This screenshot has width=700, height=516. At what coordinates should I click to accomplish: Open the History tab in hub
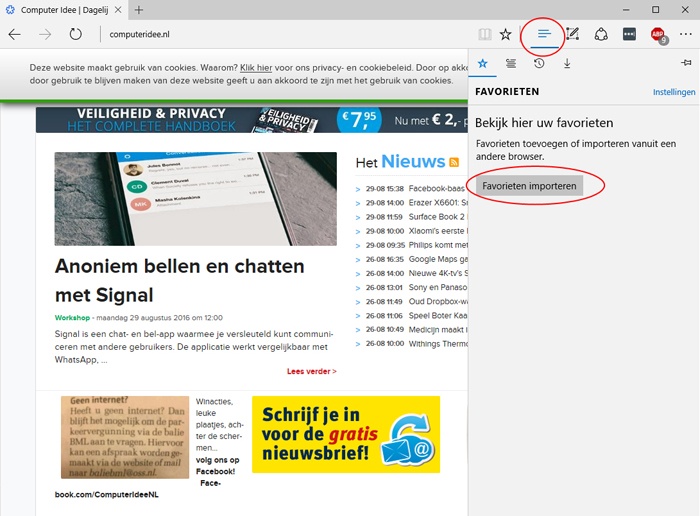pyautogui.click(x=539, y=63)
